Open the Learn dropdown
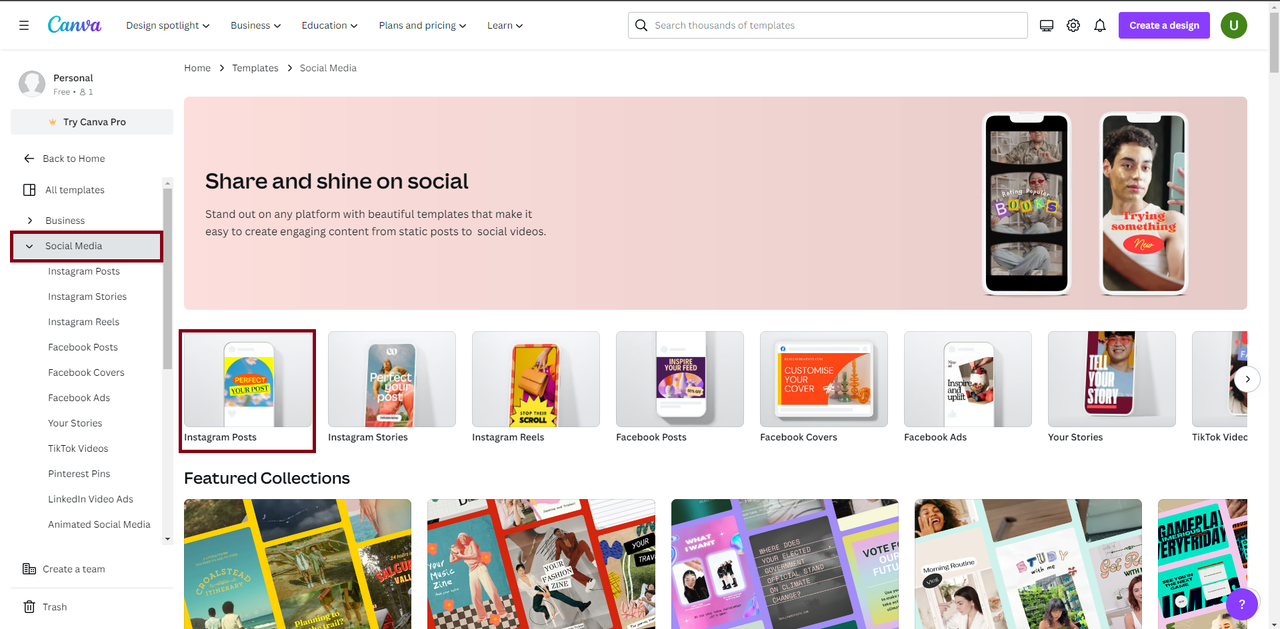 pyautogui.click(x=505, y=25)
